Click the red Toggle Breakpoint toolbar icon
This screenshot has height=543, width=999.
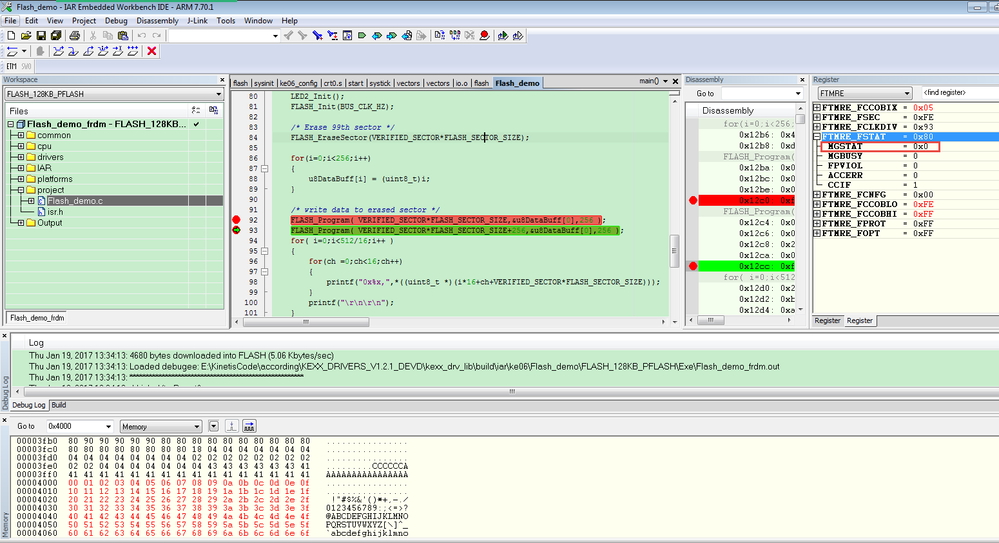click(x=484, y=35)
